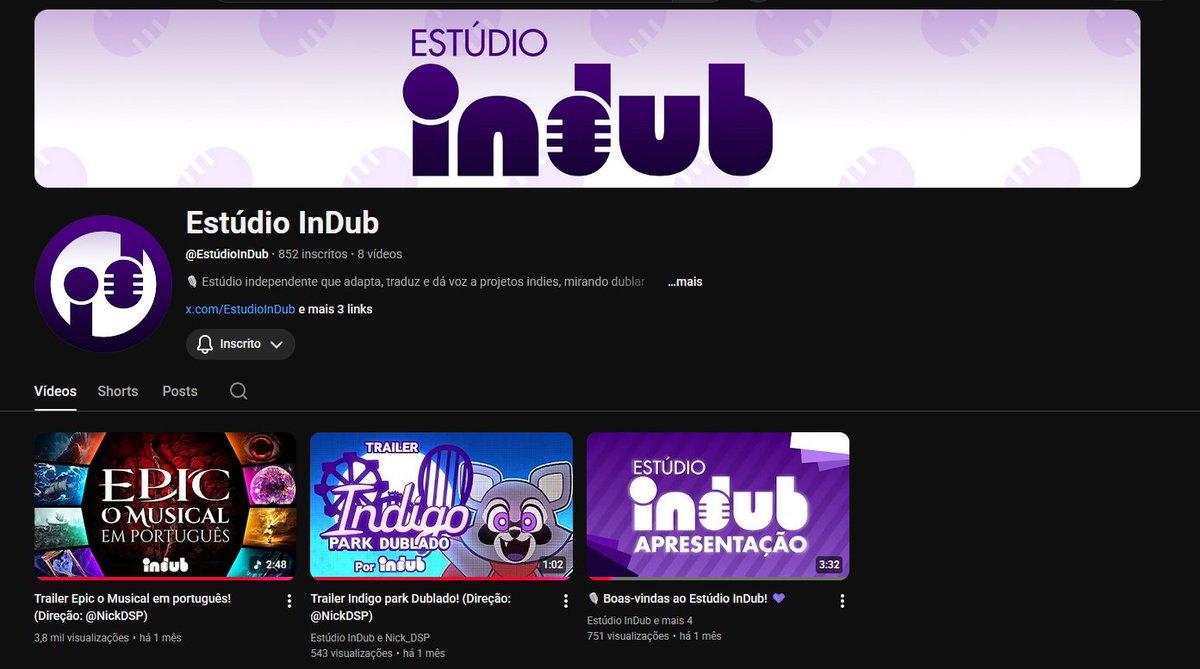Click the Inscrito subscription button

[x=240, y=343]
